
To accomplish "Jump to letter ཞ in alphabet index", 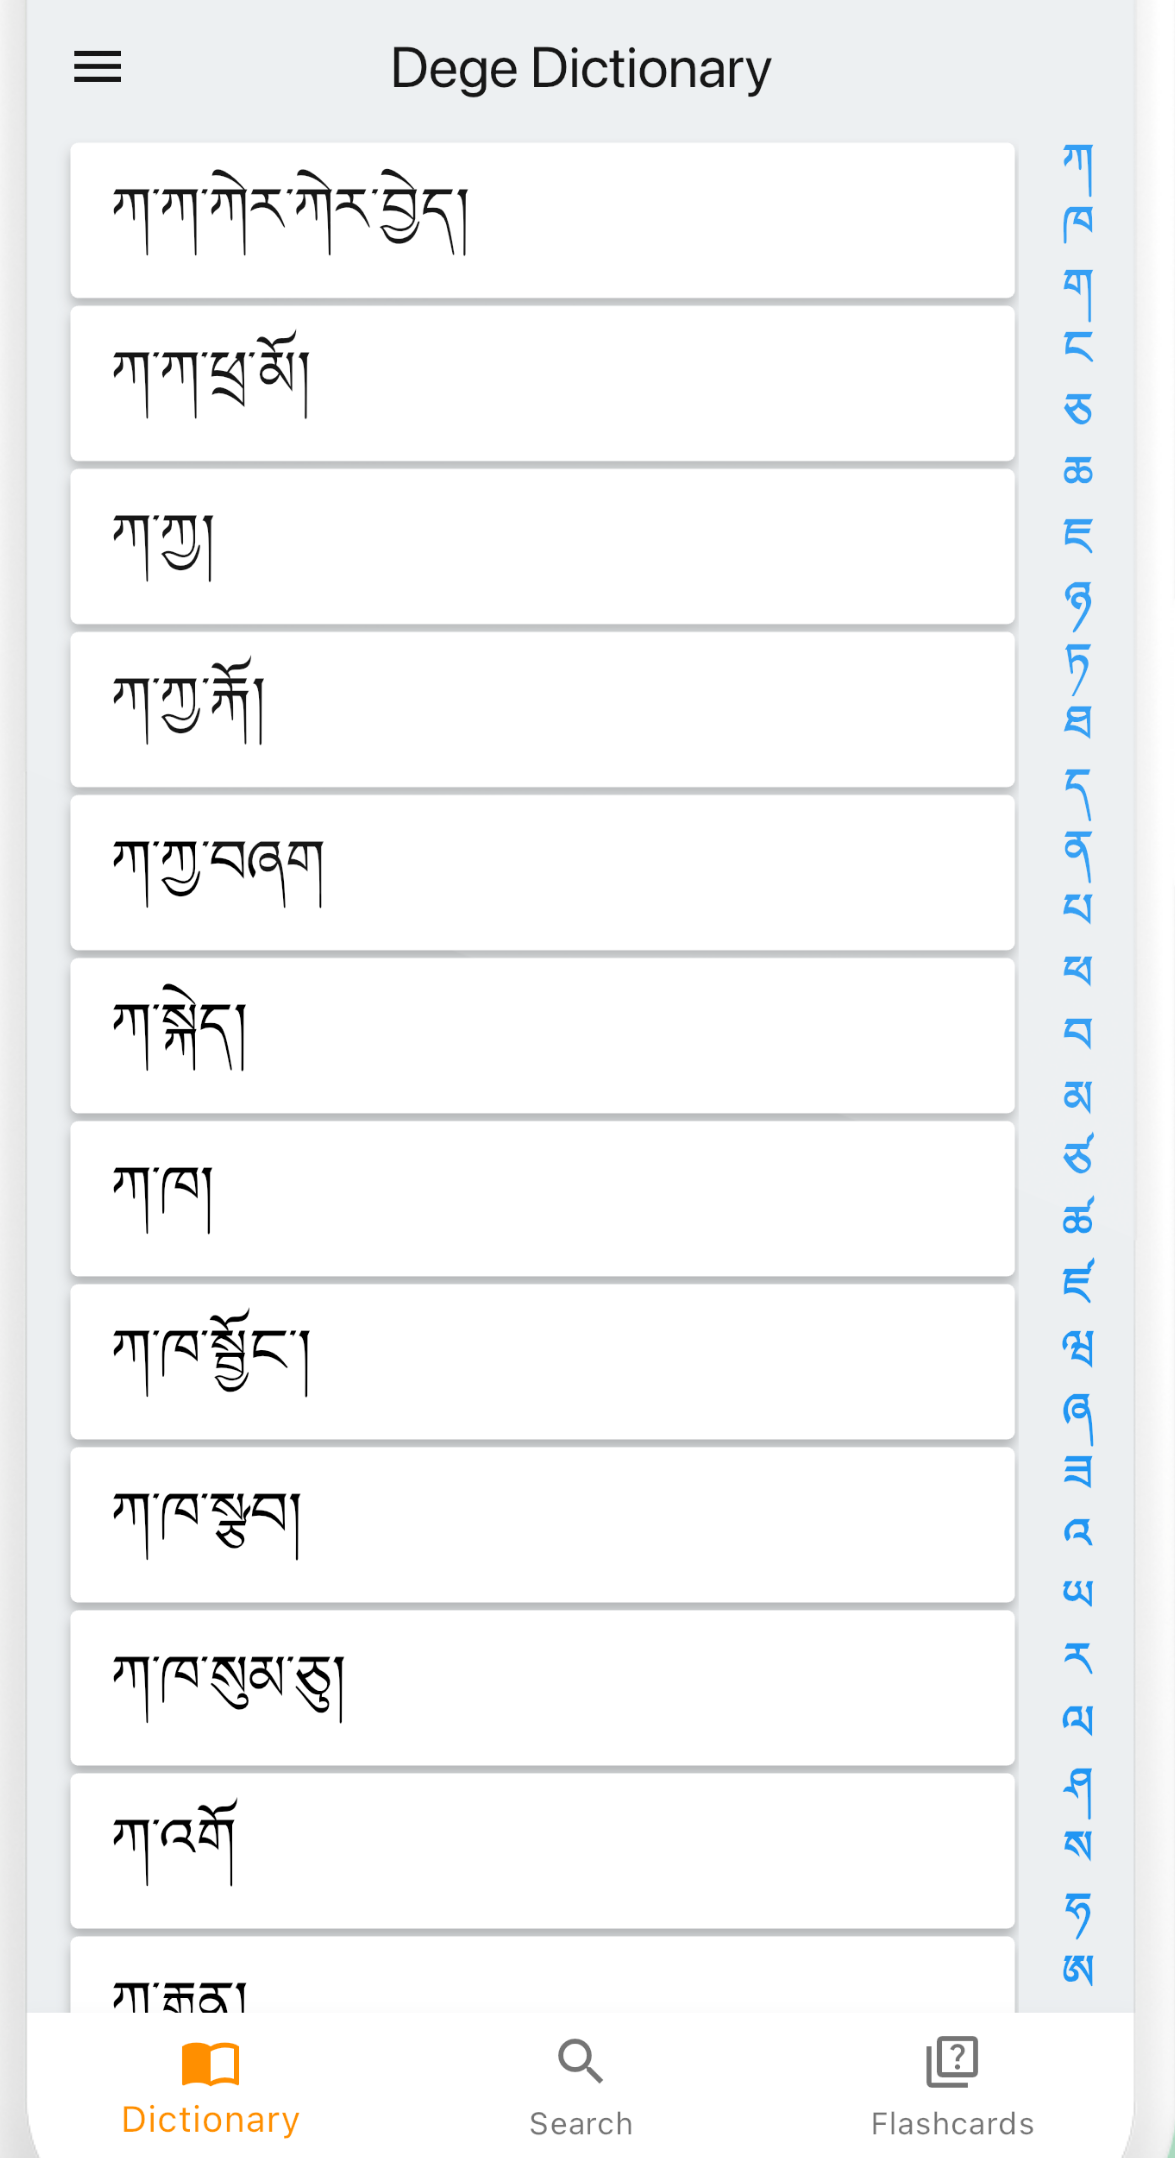I will 1077,1410.
